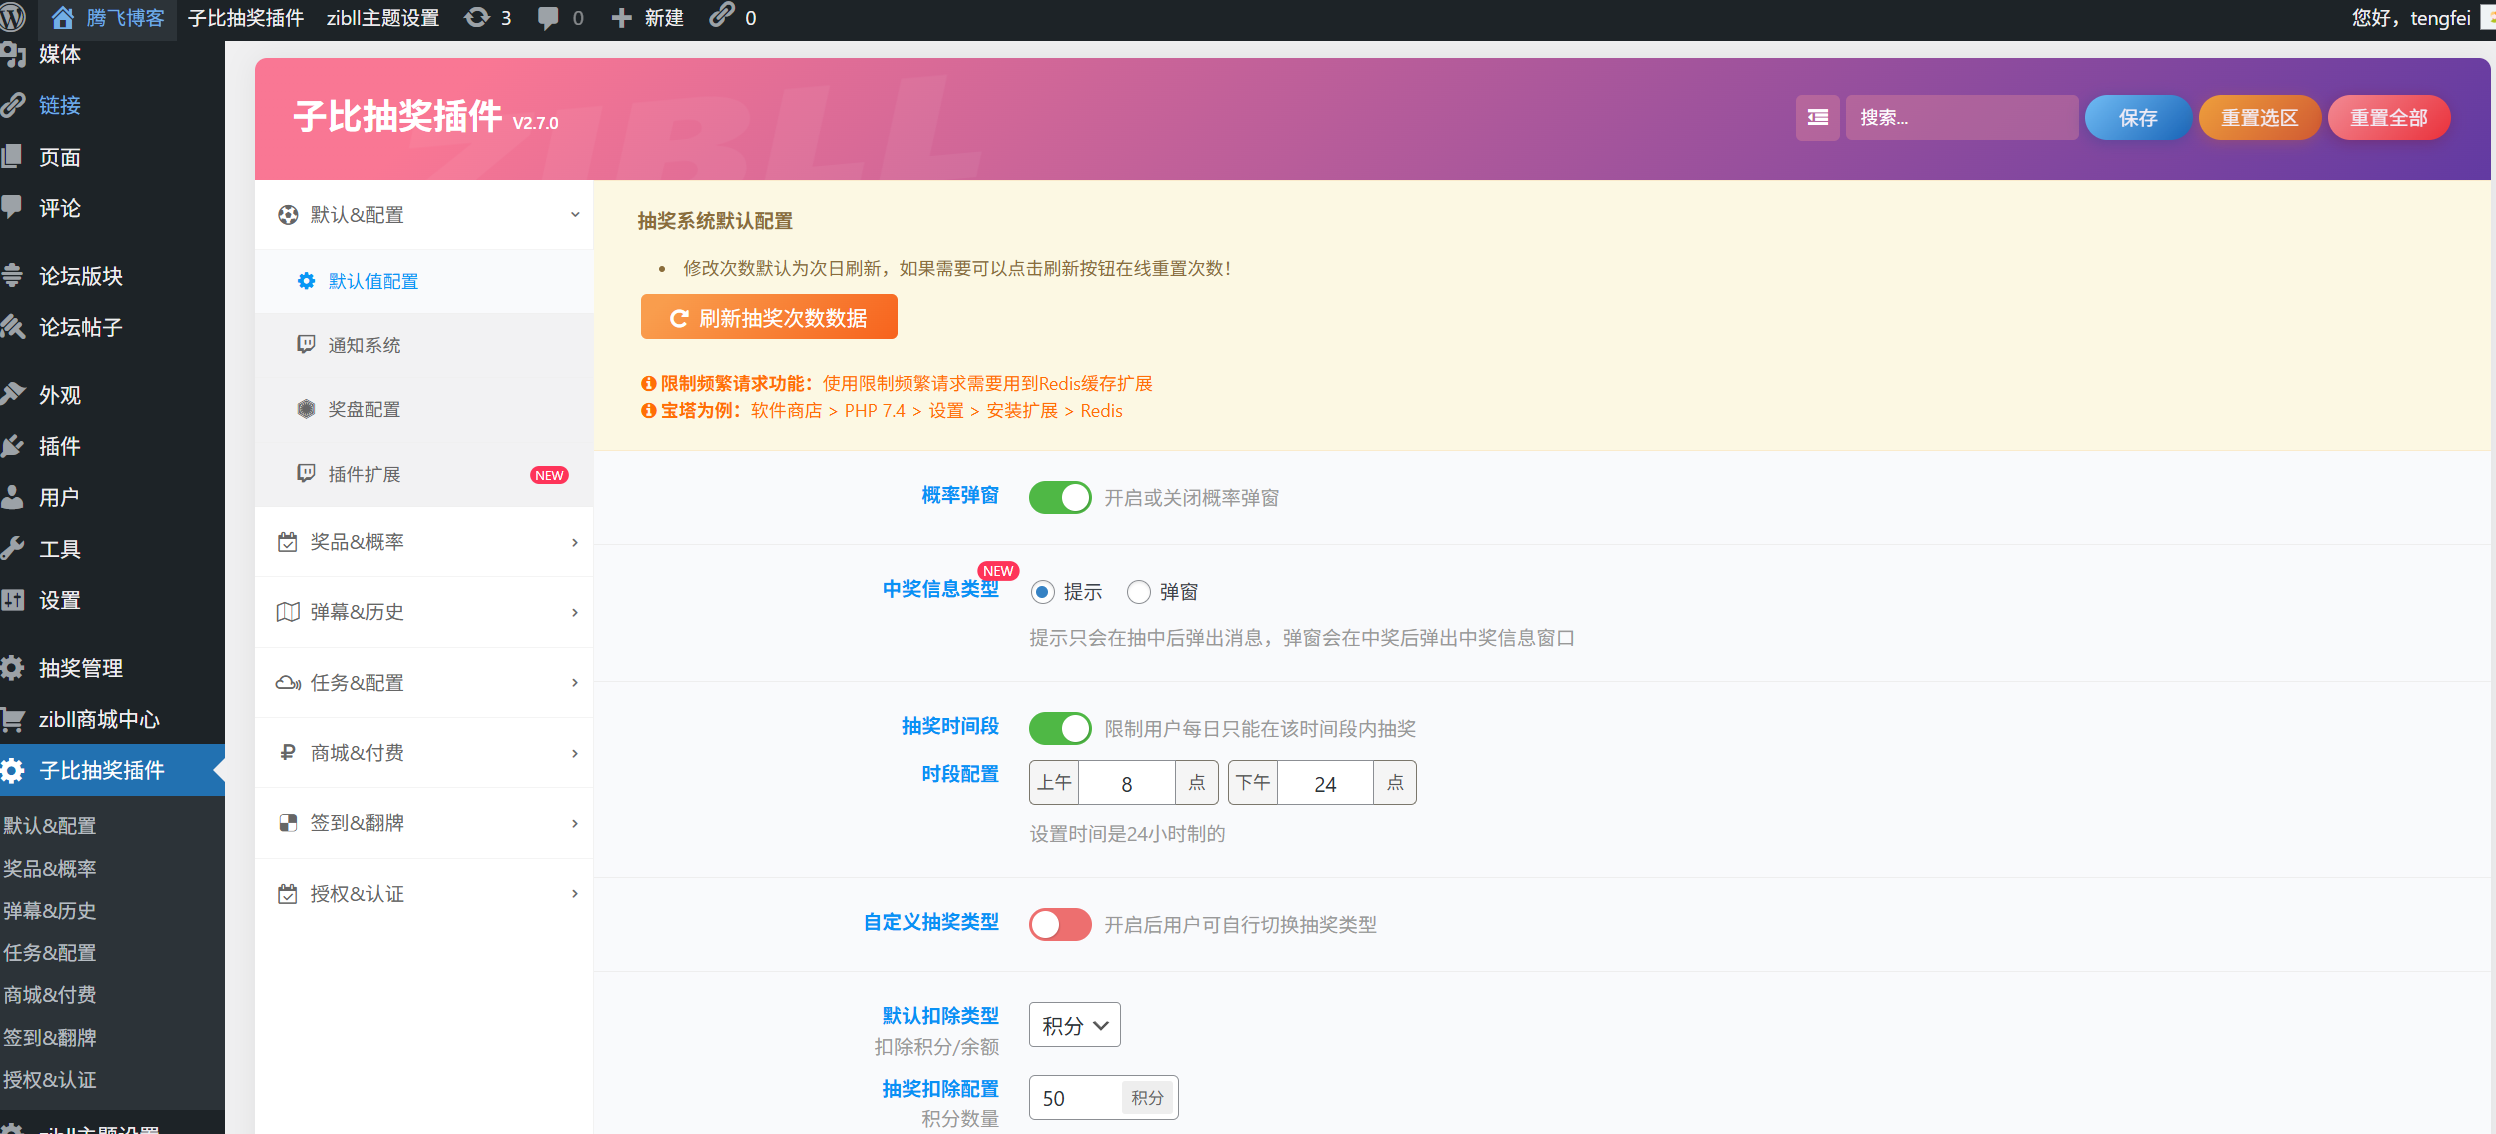Click the sidebar 媒体 media icon
The image size is (2496, 1134).
click(13, 55)
